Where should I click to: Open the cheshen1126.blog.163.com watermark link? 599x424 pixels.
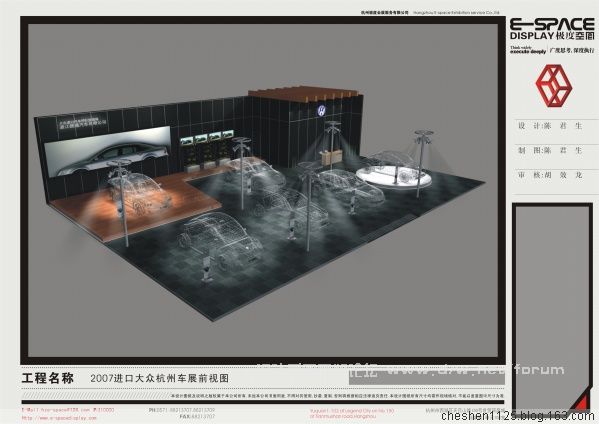[518, 416]
